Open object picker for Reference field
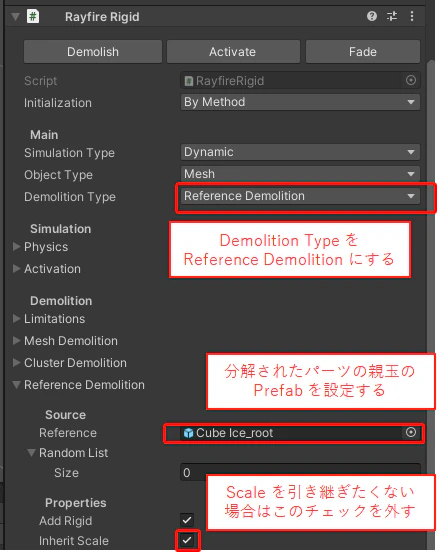The image size is (437, 552). (411, 432)
